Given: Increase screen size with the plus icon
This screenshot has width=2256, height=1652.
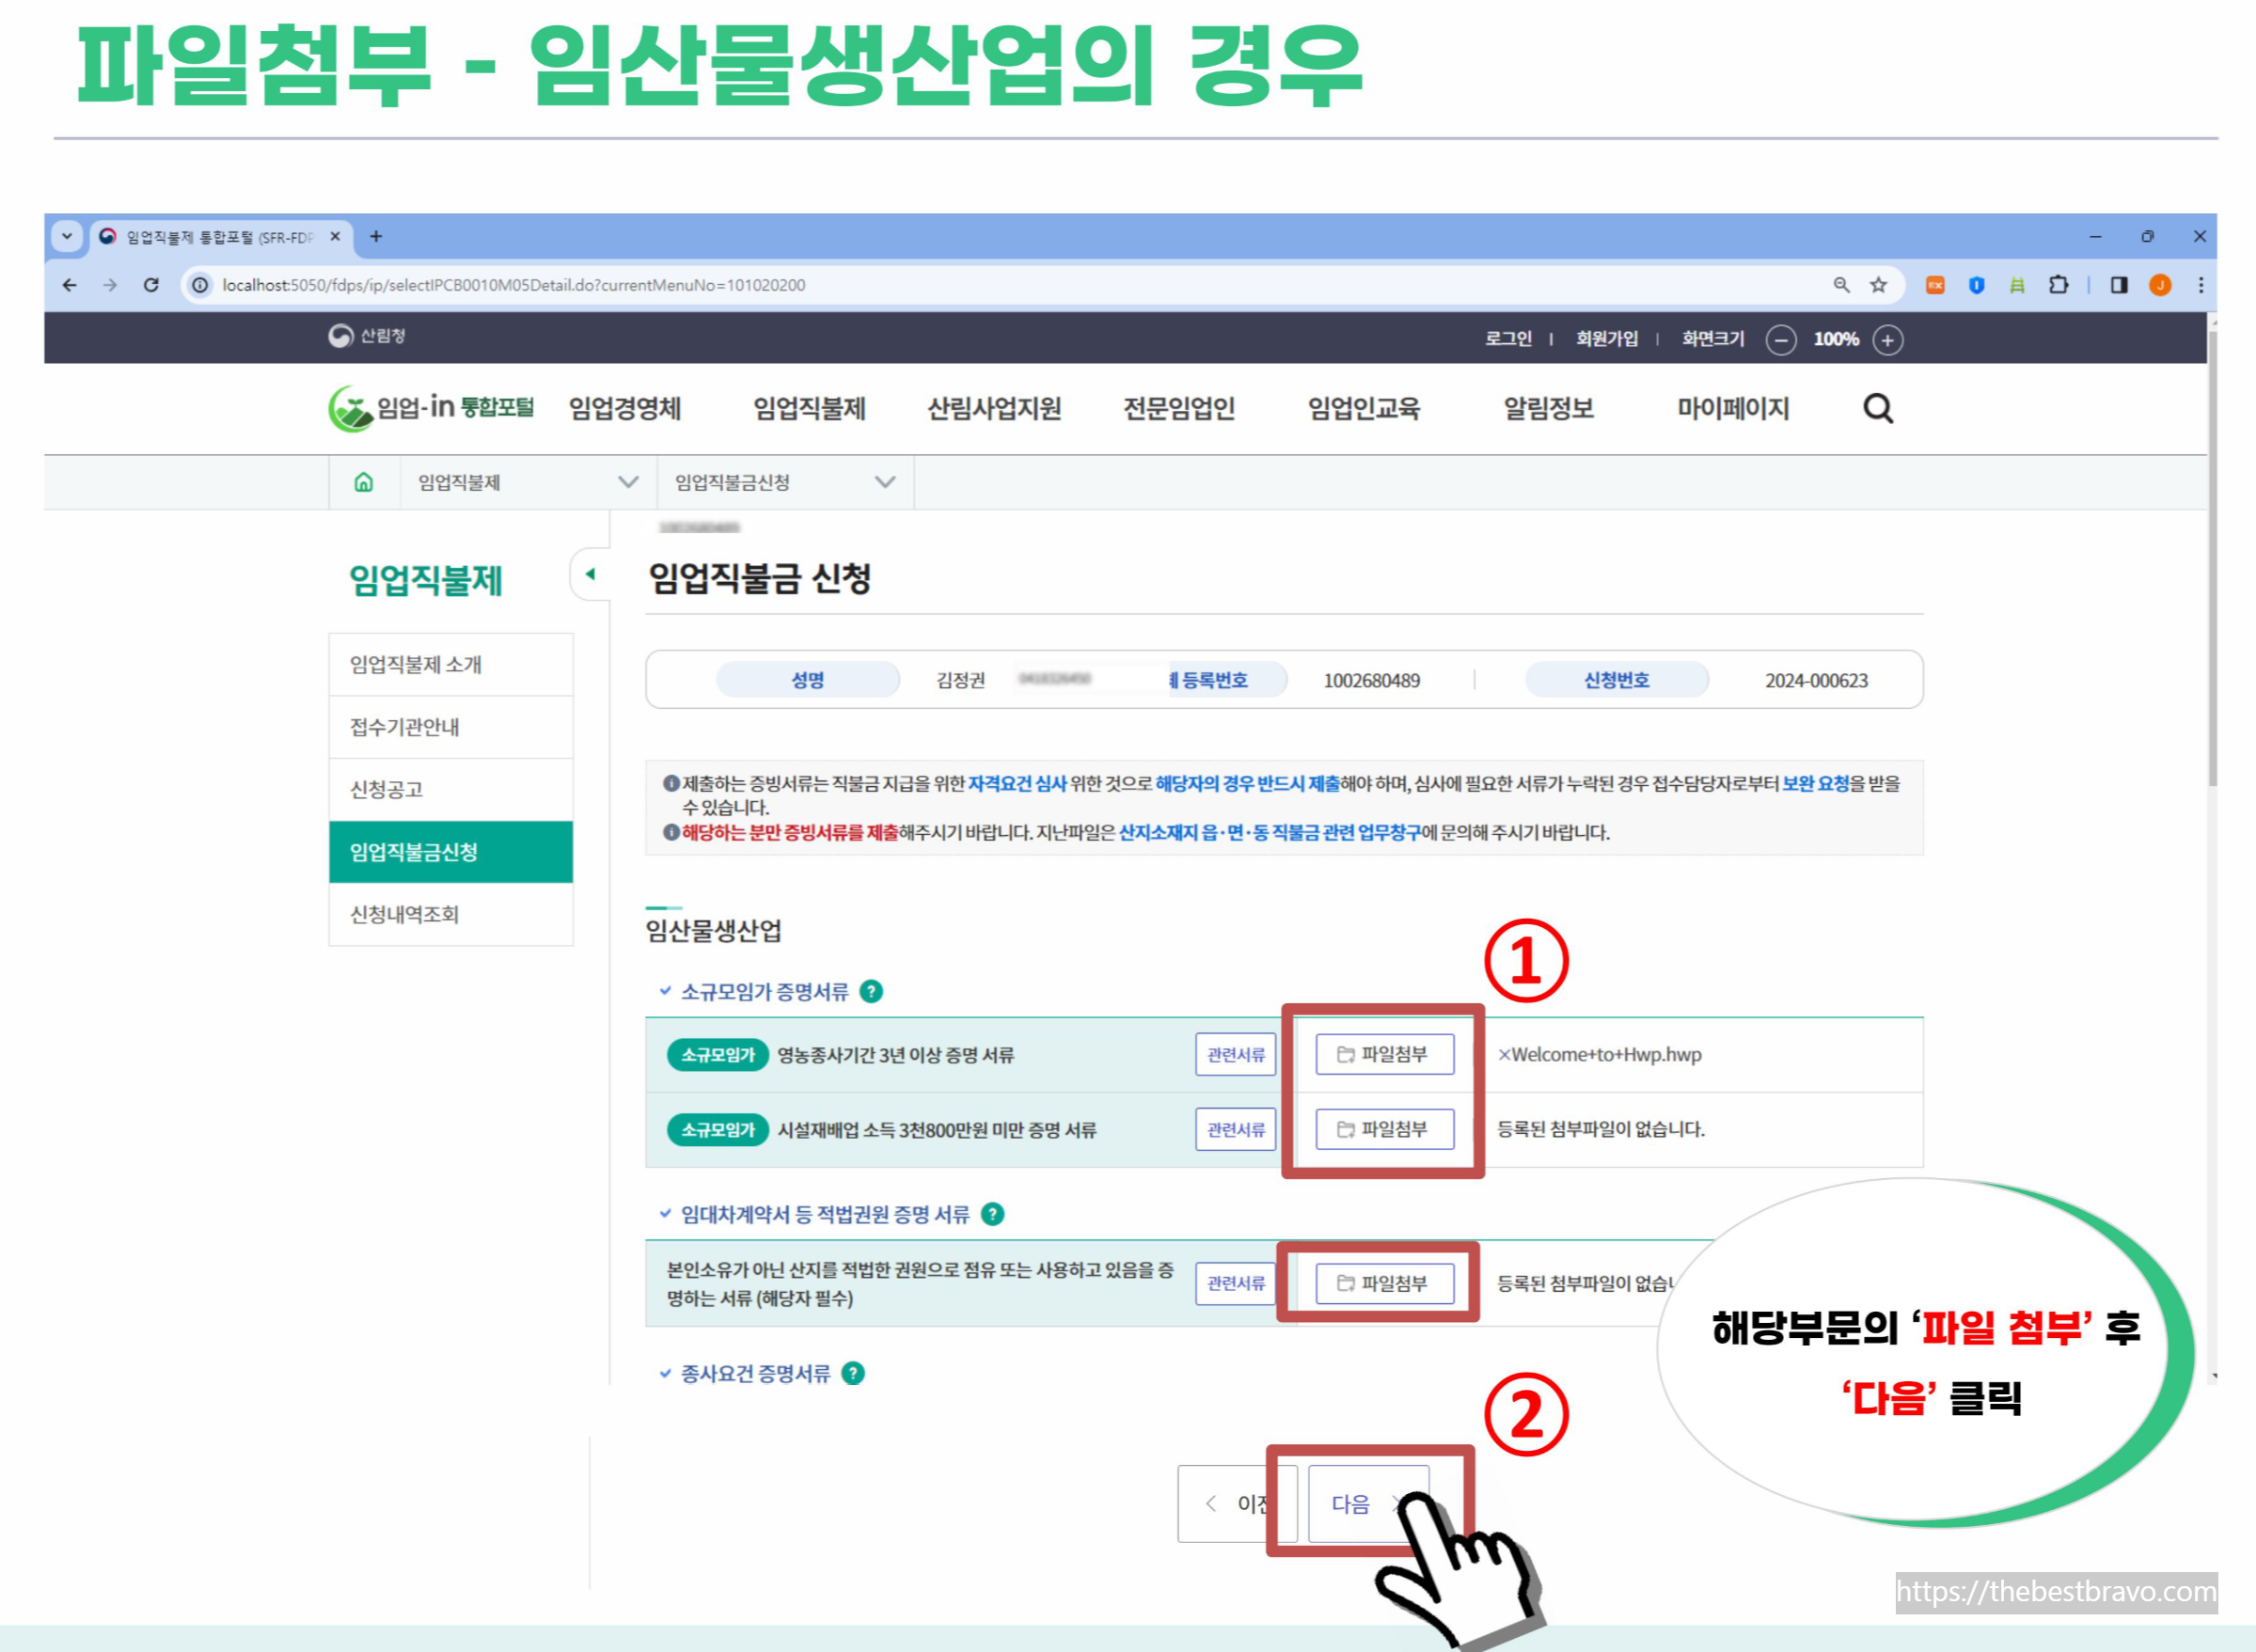Looking at the screenshot, I should click(1887, 340).
